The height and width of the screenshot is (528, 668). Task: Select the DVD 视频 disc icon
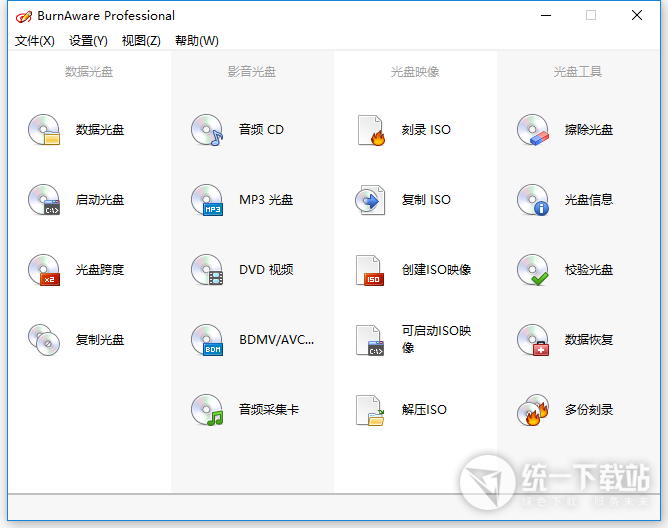coord(207,270)
